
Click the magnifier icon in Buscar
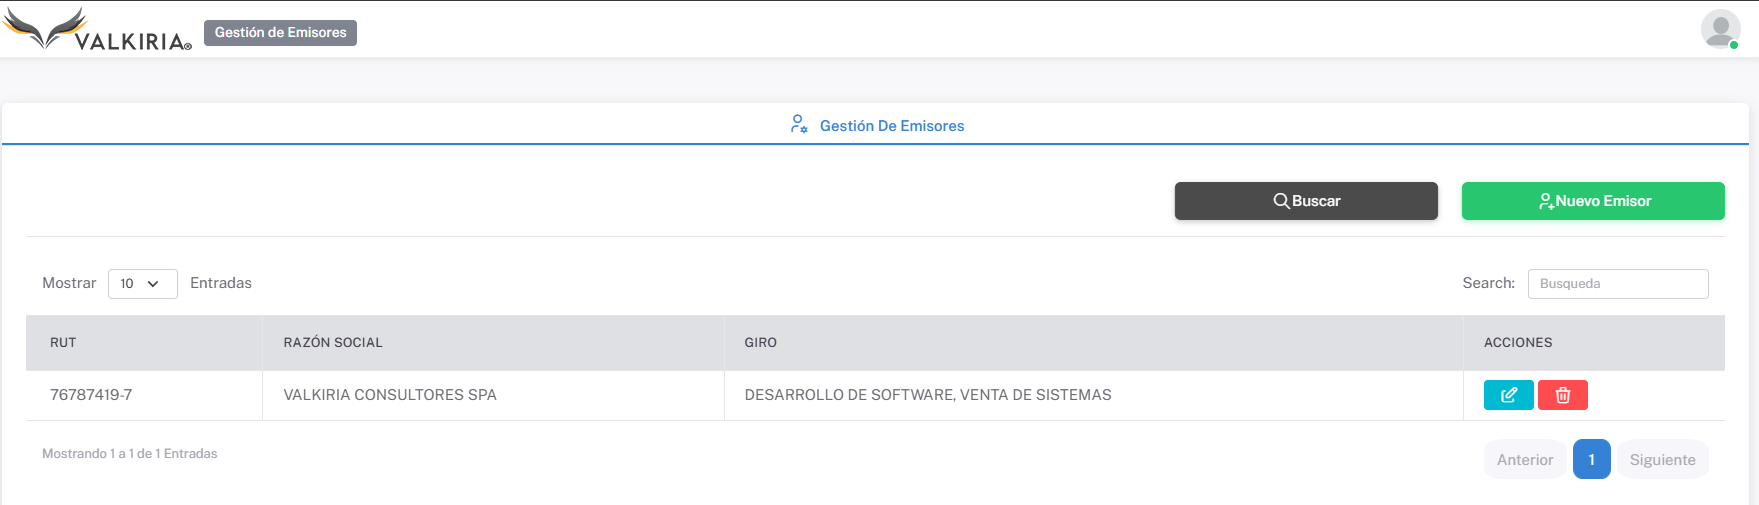tap(1280, 201)
